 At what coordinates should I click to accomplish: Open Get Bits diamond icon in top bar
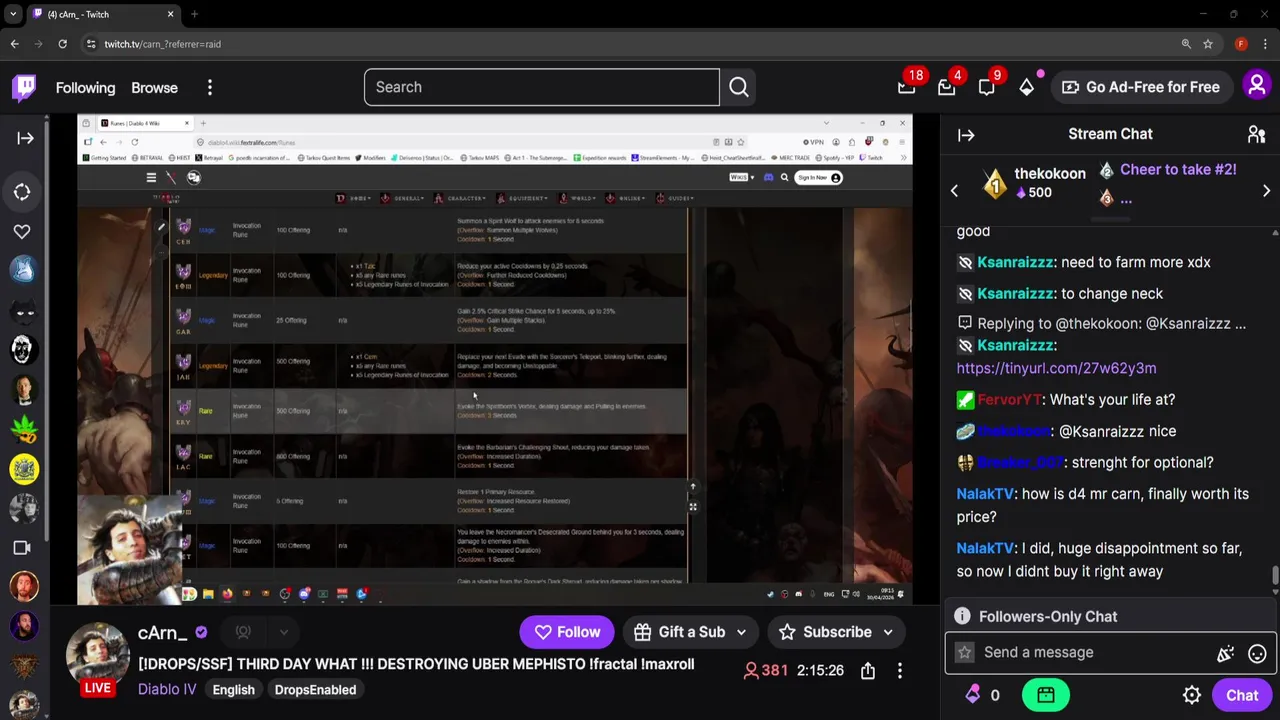[1027, 87]
